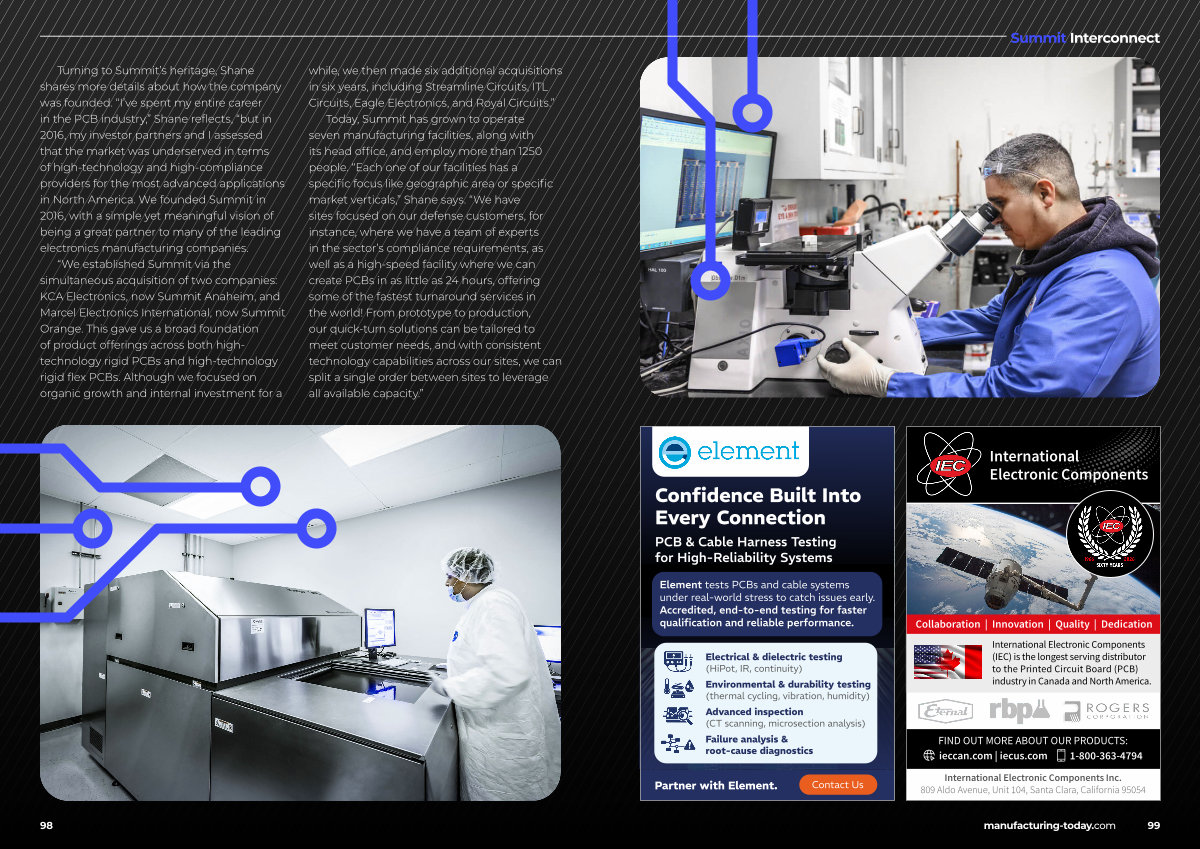Click the IEC sixty years laurel badge

tap(1110, 540)
